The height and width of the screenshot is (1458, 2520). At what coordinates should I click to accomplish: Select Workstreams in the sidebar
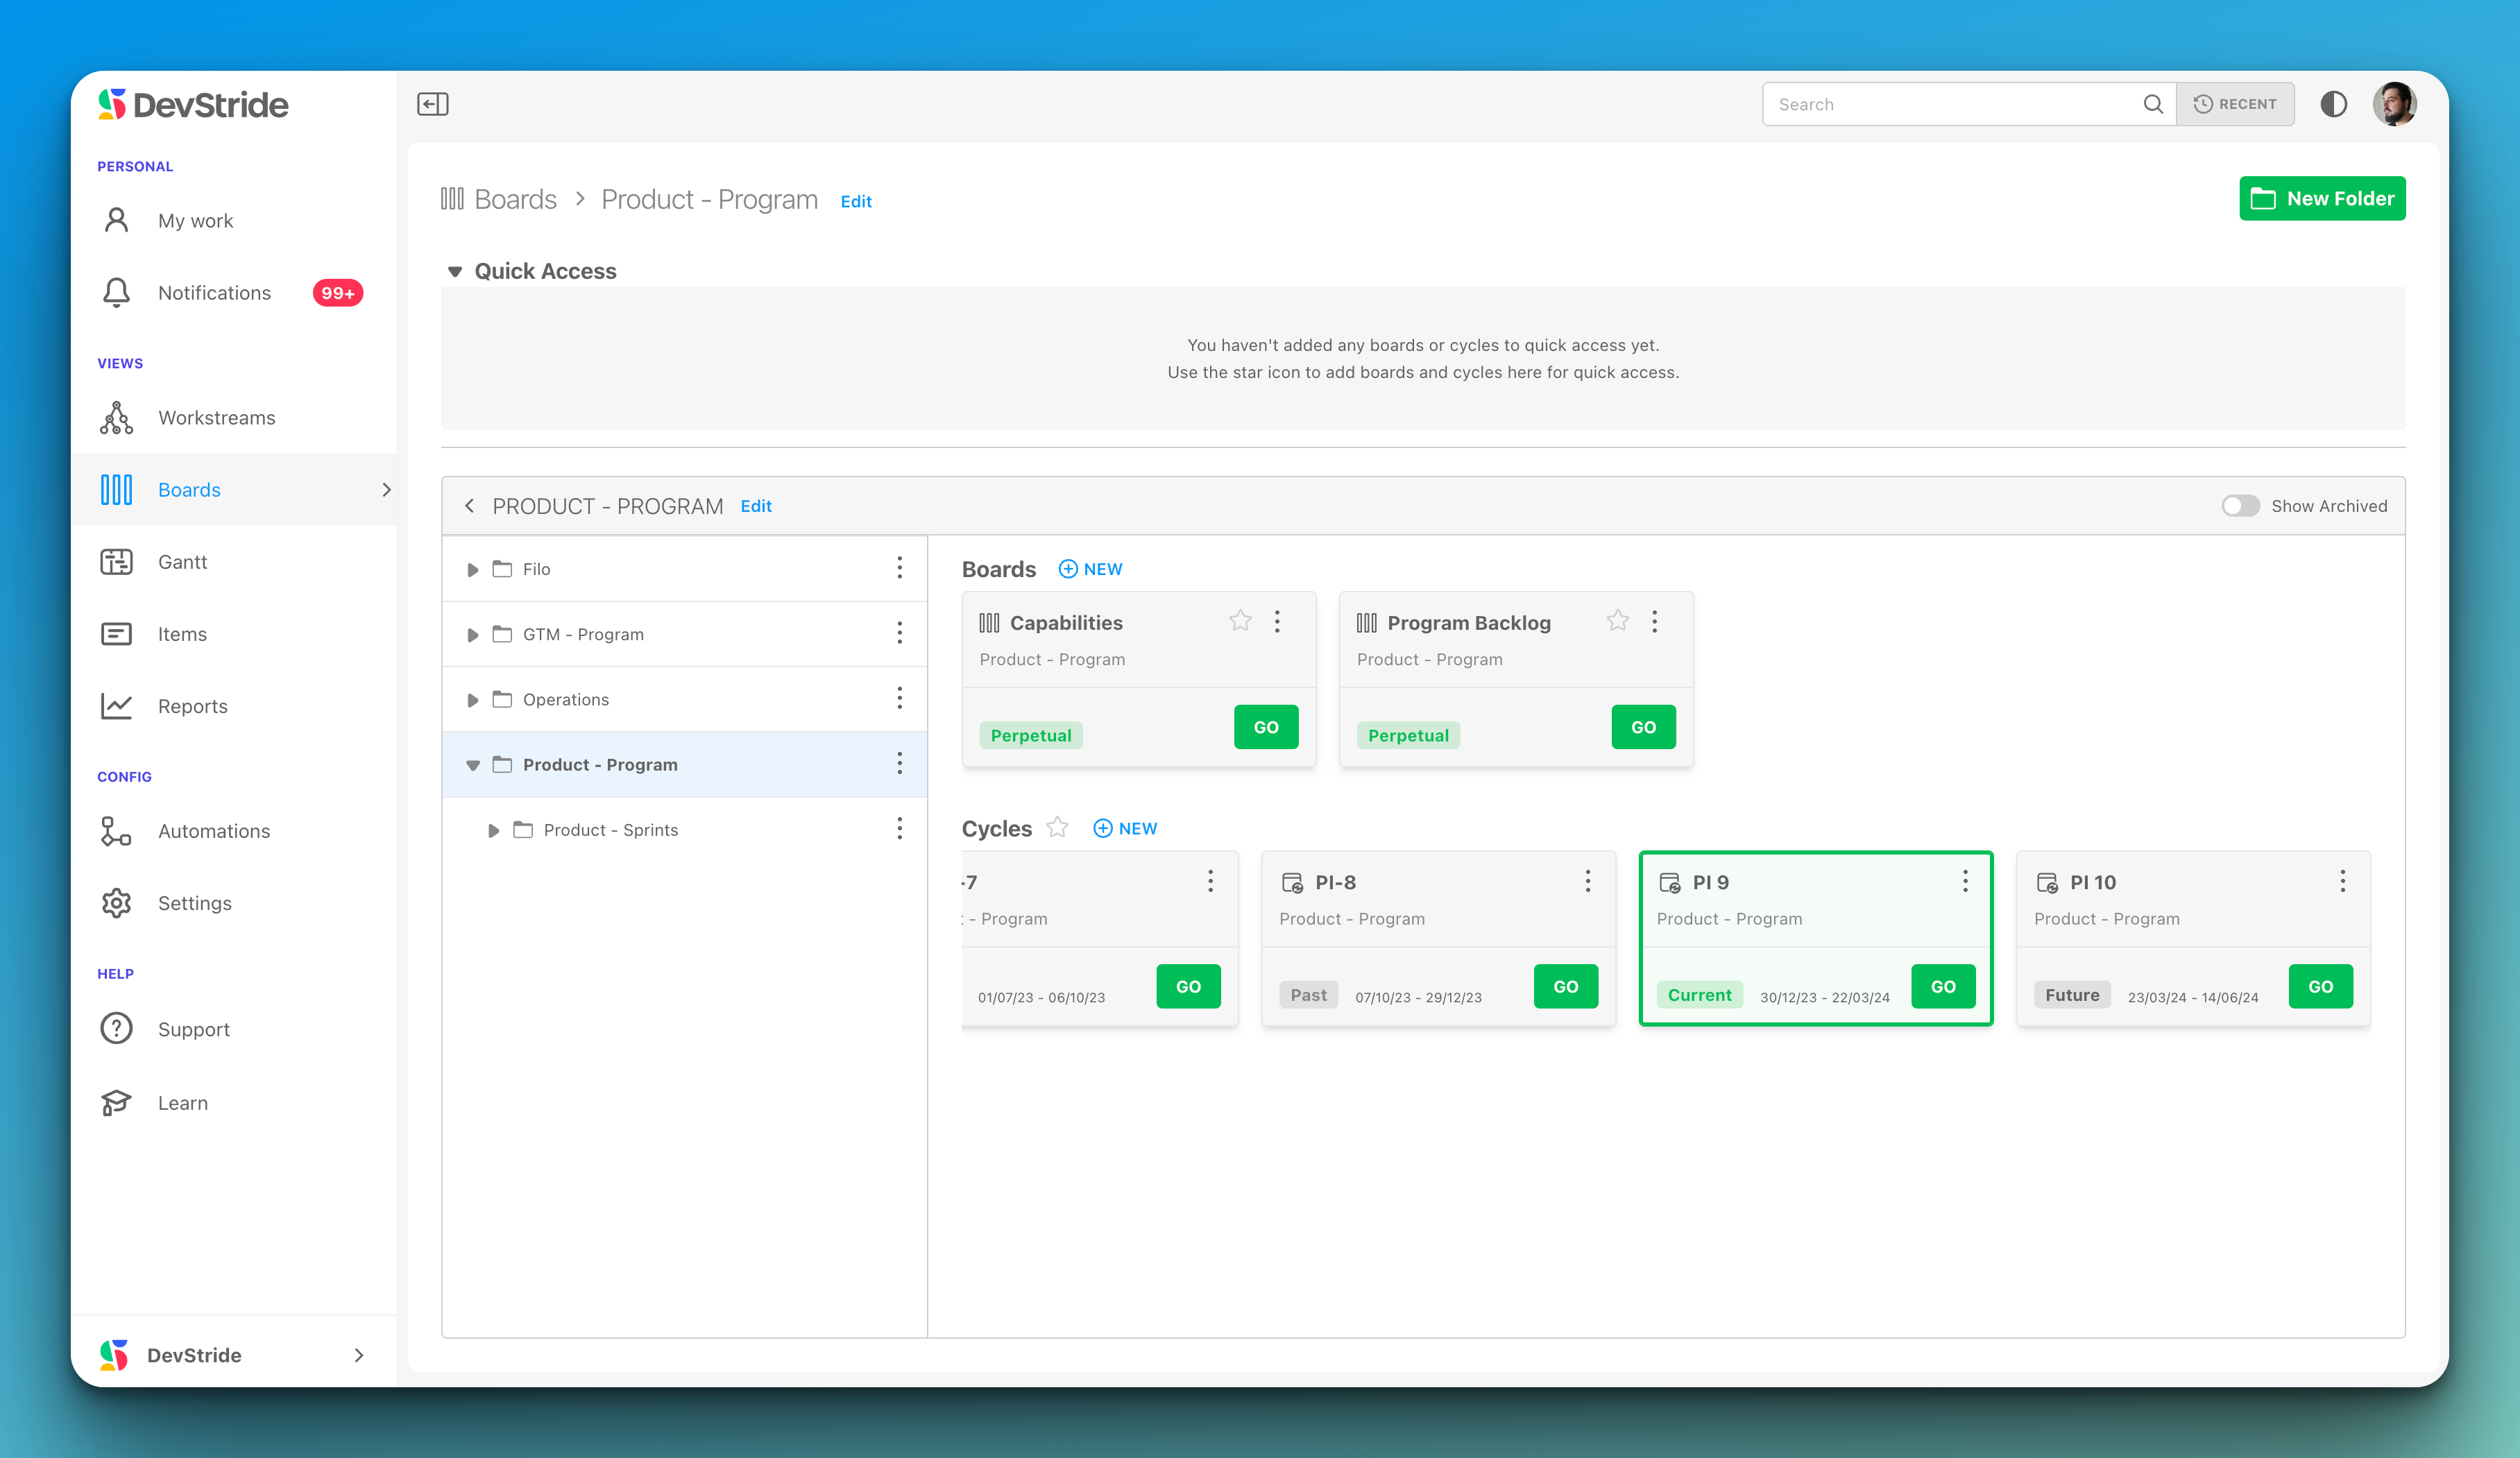tap(235, 417)
